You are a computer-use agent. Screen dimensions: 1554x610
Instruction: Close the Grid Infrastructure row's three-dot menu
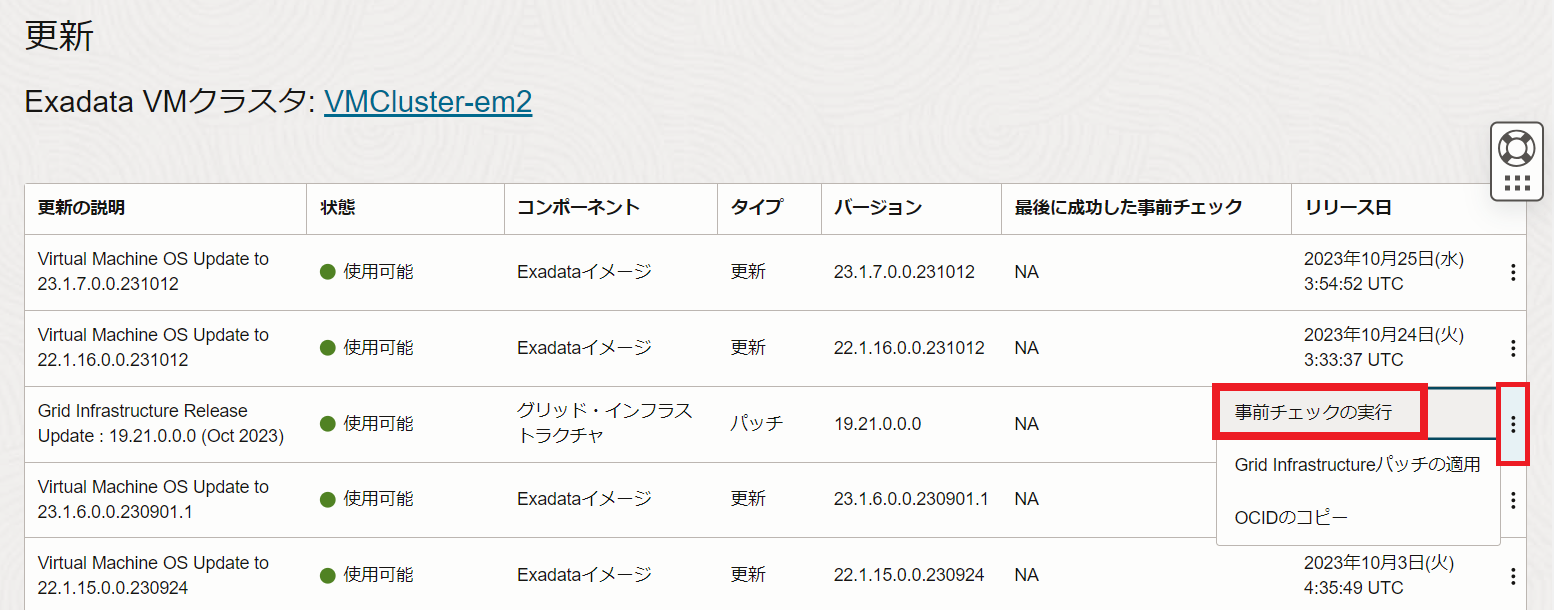1513,424
